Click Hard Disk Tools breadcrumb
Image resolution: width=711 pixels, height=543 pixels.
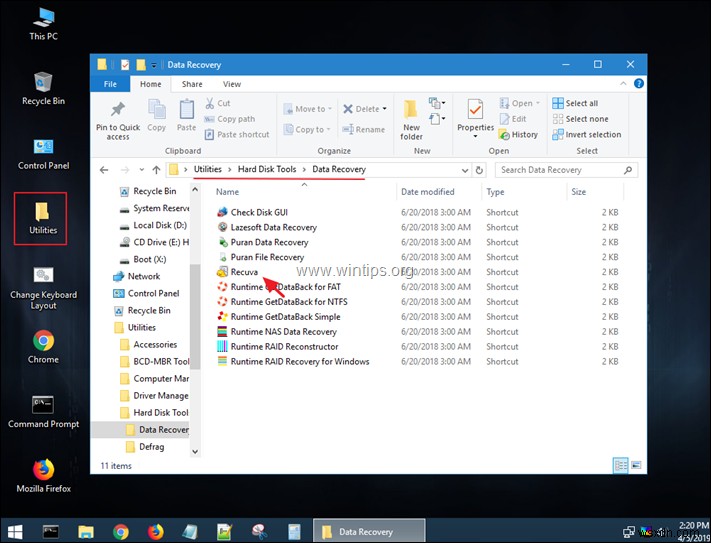coord(267,169)
